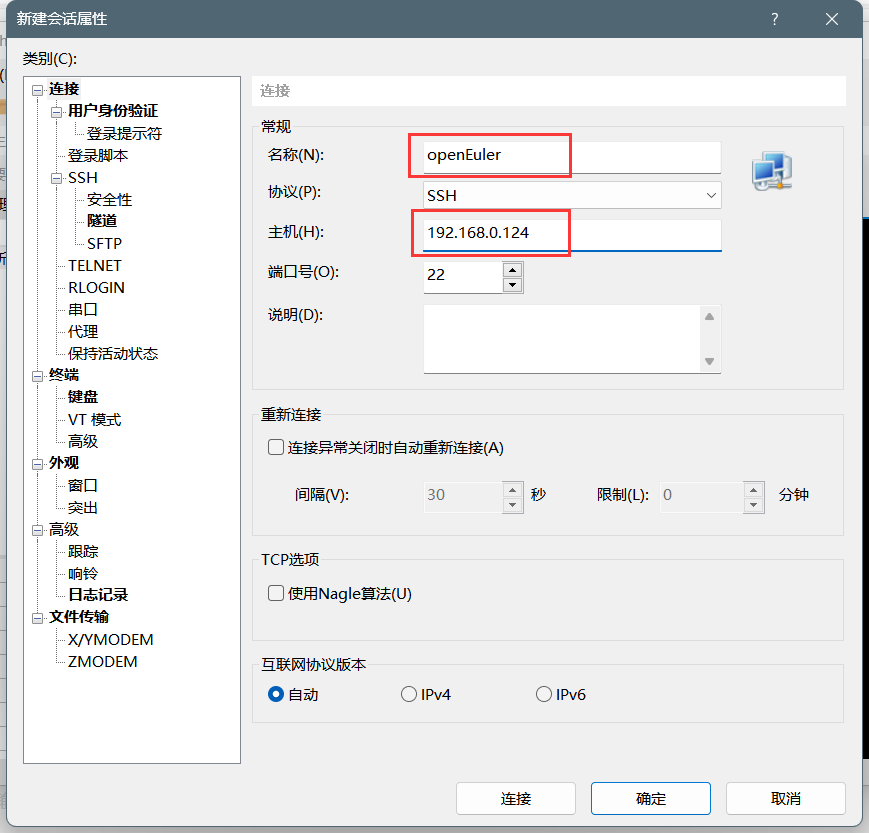Open the 日志记录 settings page
The image size is (869, 833).
[96, 594]
